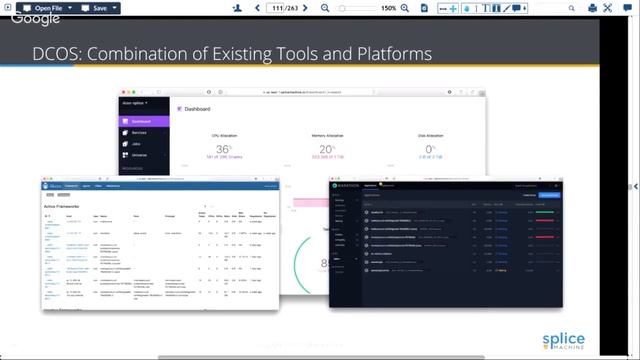
Task: Select Services in the DCOS sidebar
Action: 144,133
